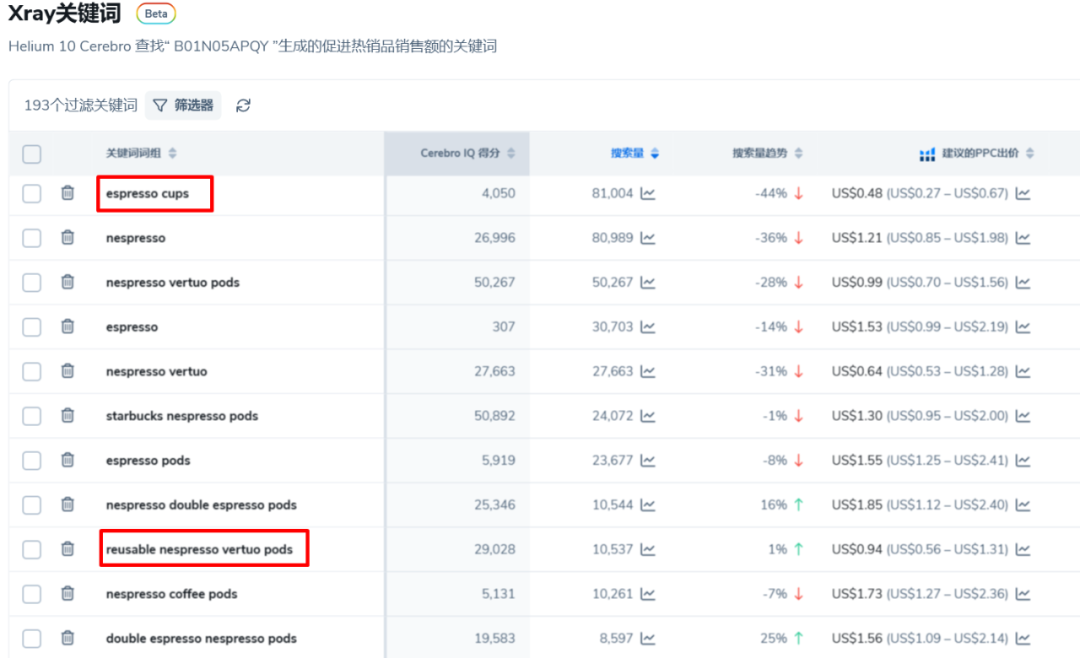View search volume chart for 24,072
This screenshot has height=658, width=1080.
click(x=647, y=415)
